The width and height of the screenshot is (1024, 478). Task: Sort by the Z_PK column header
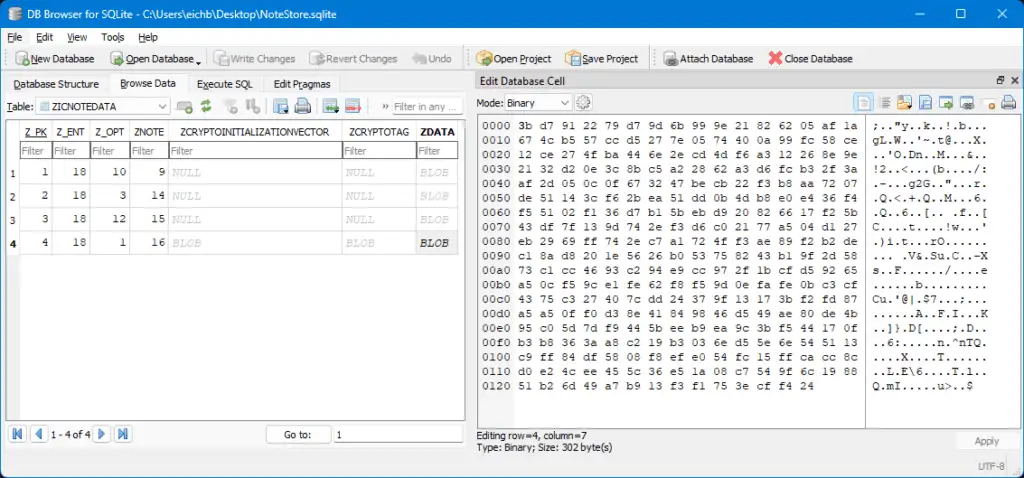coord(35,132)
